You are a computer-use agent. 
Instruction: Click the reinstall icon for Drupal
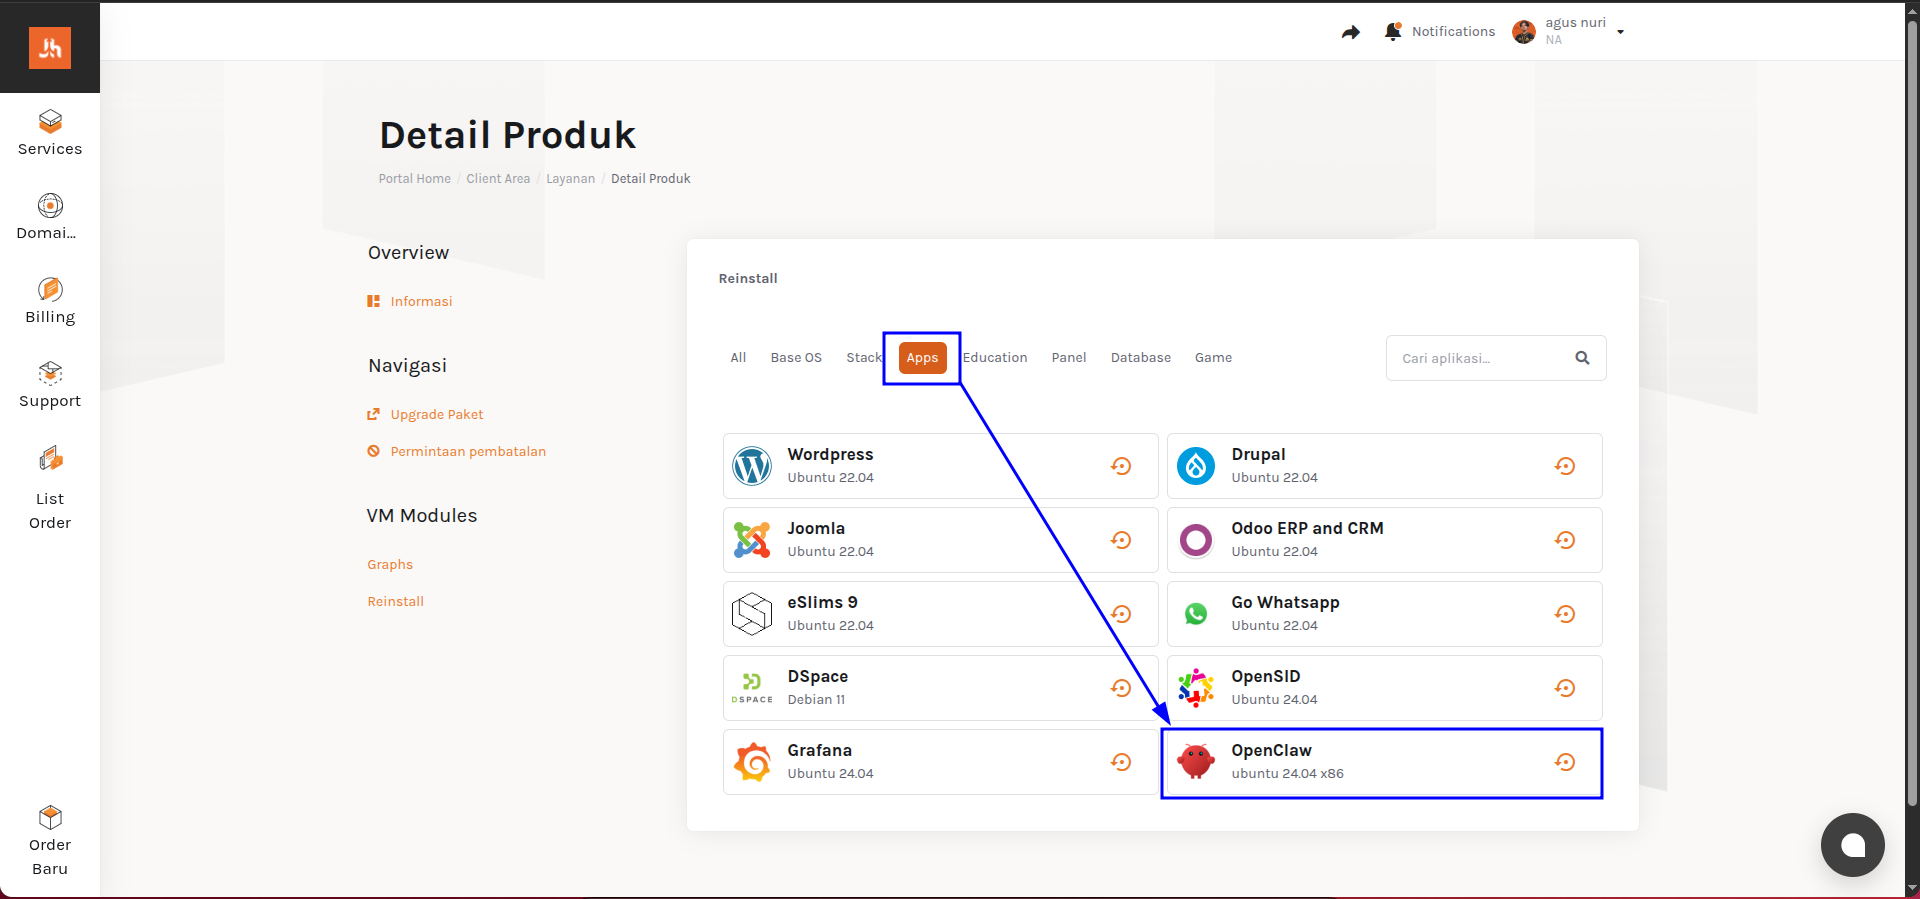1564,466
